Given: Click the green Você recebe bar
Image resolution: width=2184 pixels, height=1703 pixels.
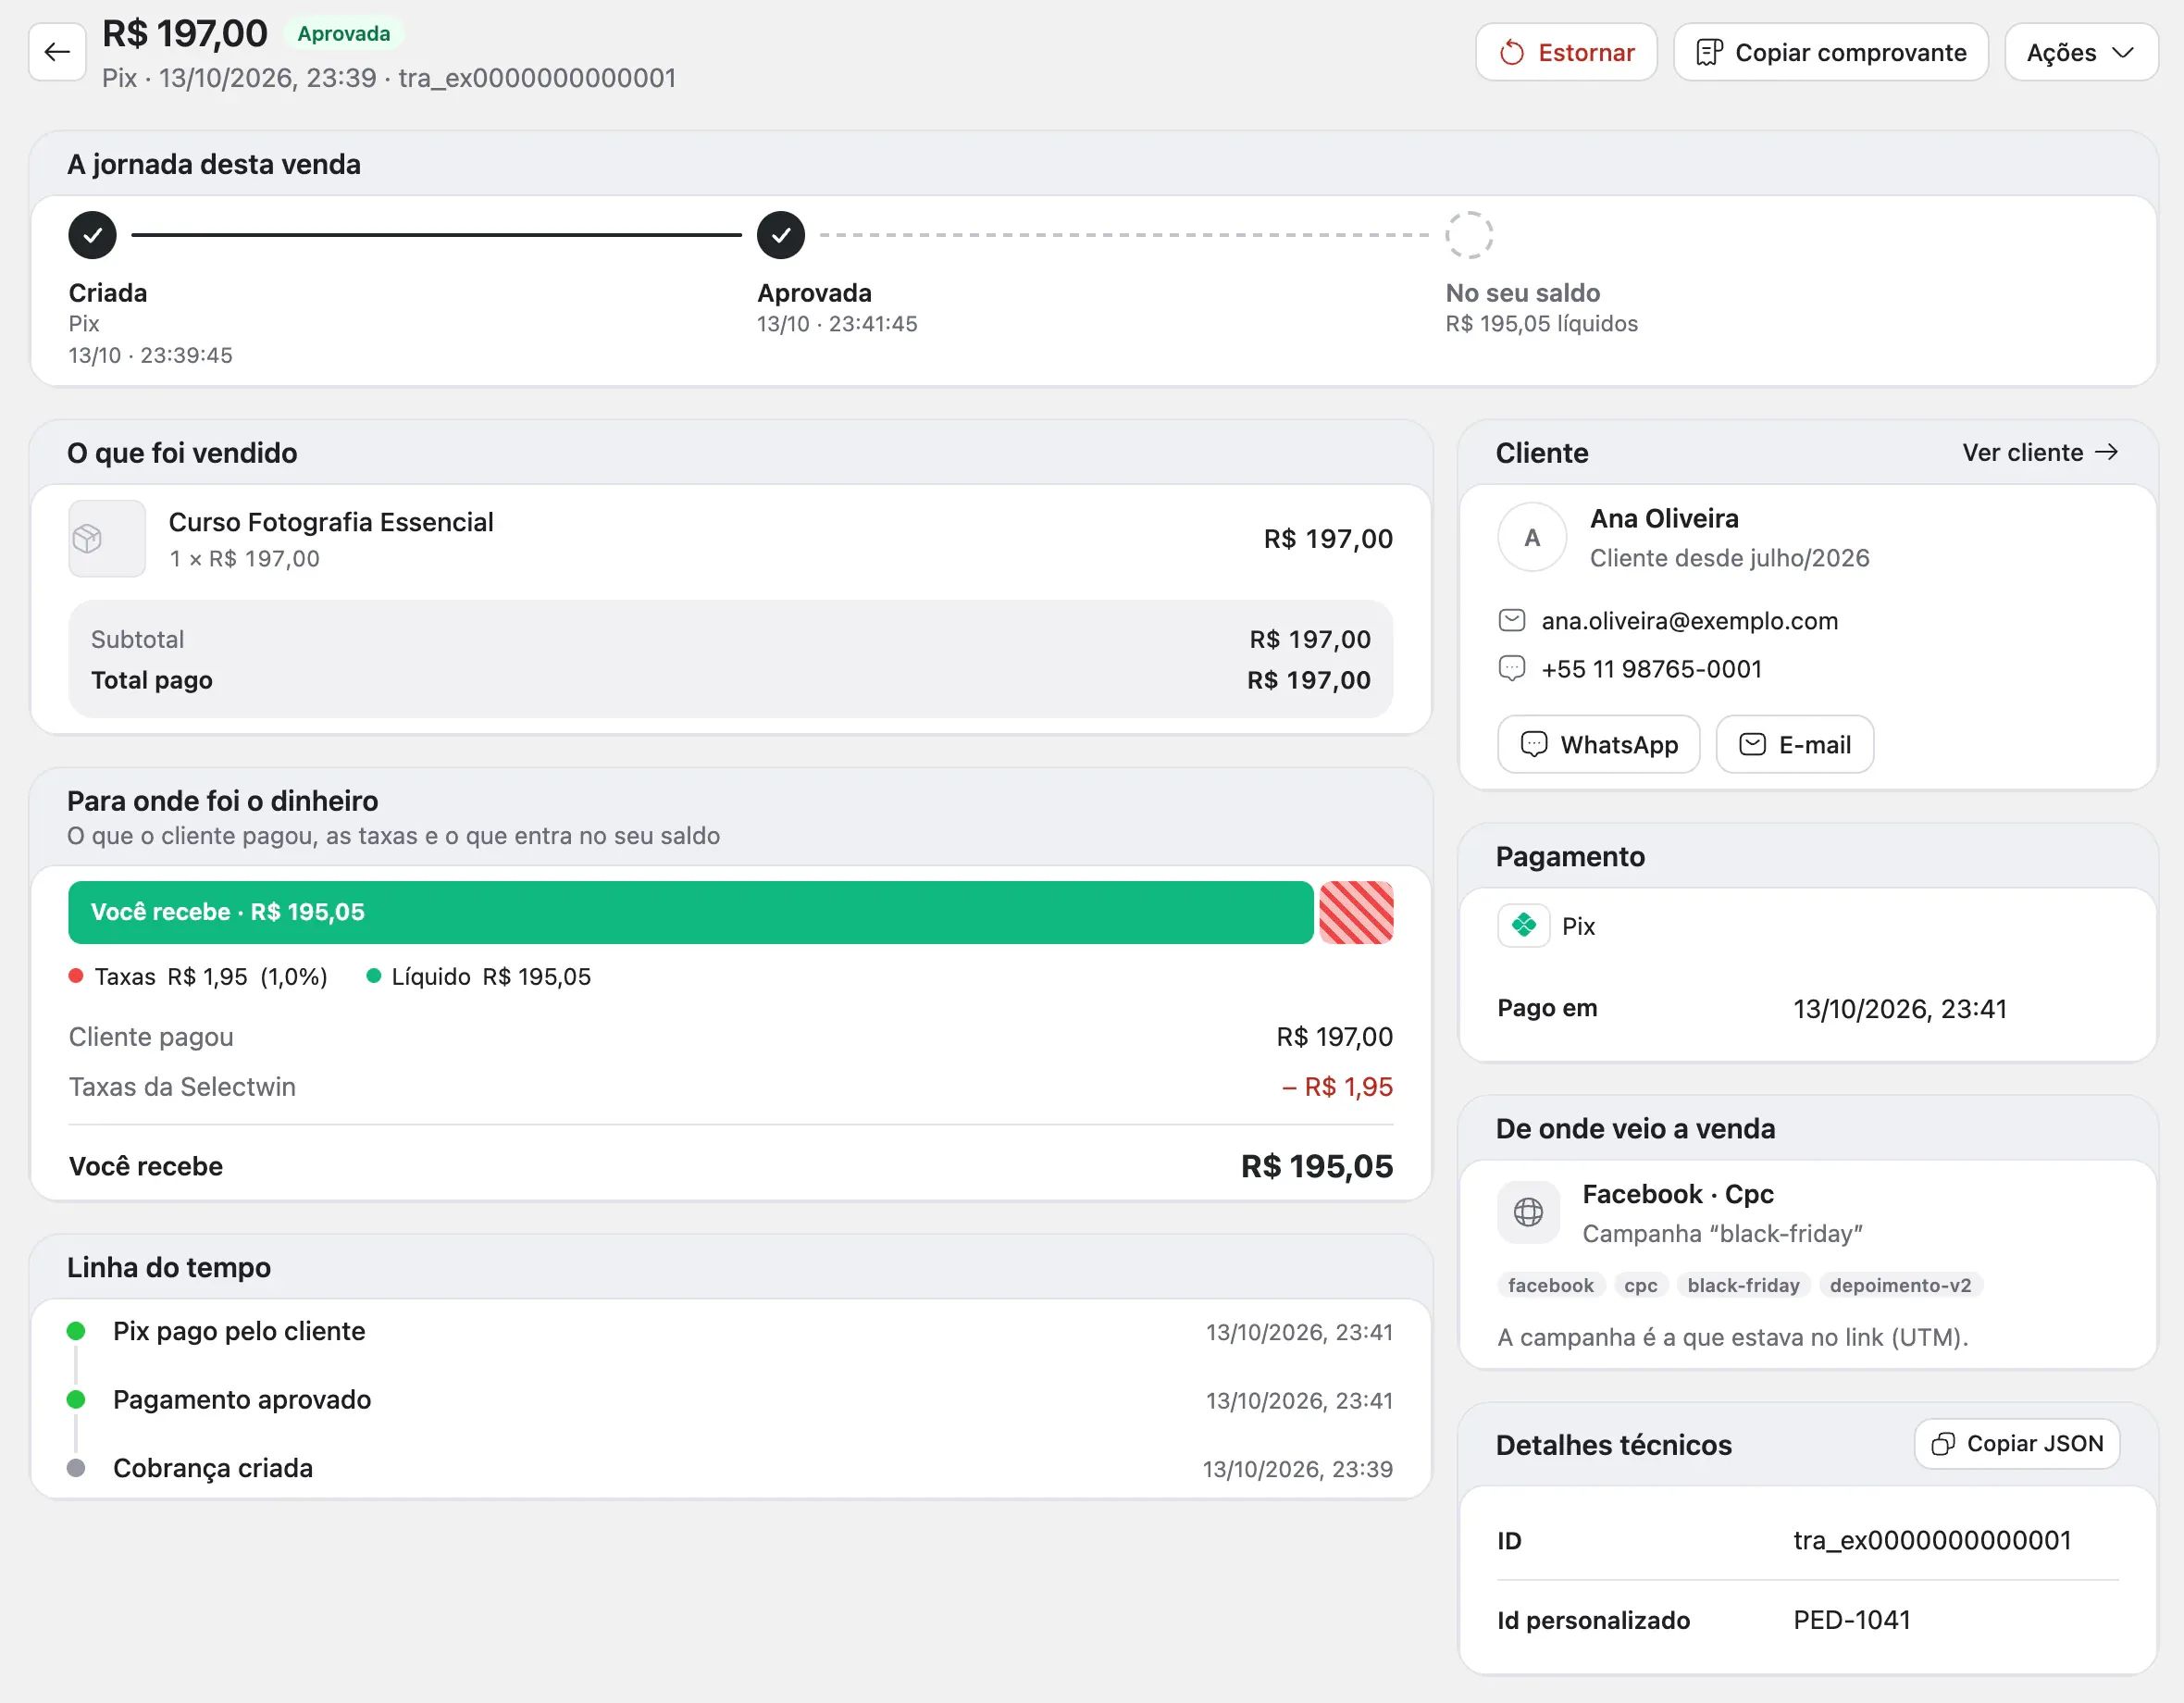Looking at the screenshot, I should [691, 912].
